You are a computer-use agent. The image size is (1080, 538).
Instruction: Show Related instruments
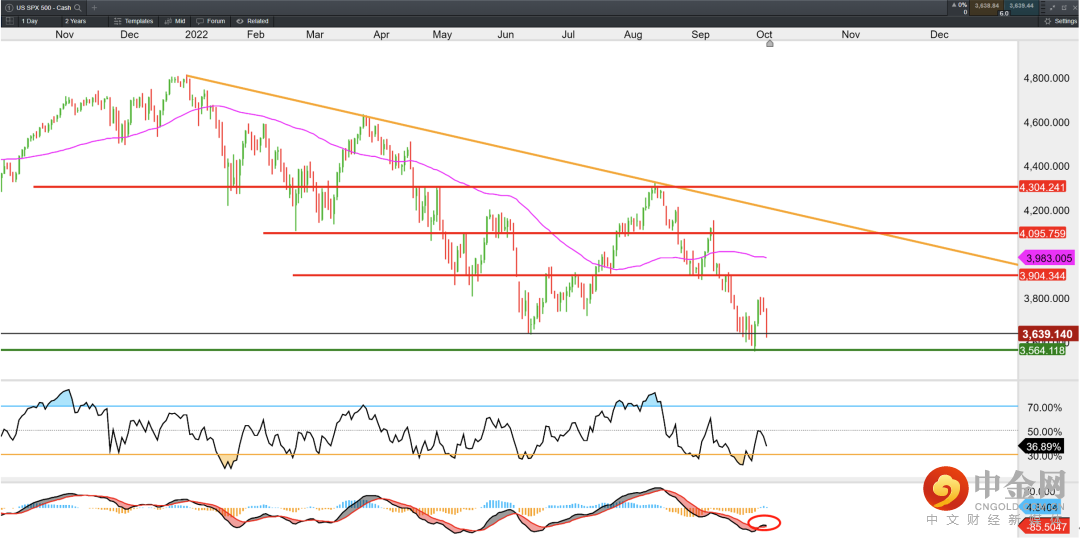tap(252, 20)
